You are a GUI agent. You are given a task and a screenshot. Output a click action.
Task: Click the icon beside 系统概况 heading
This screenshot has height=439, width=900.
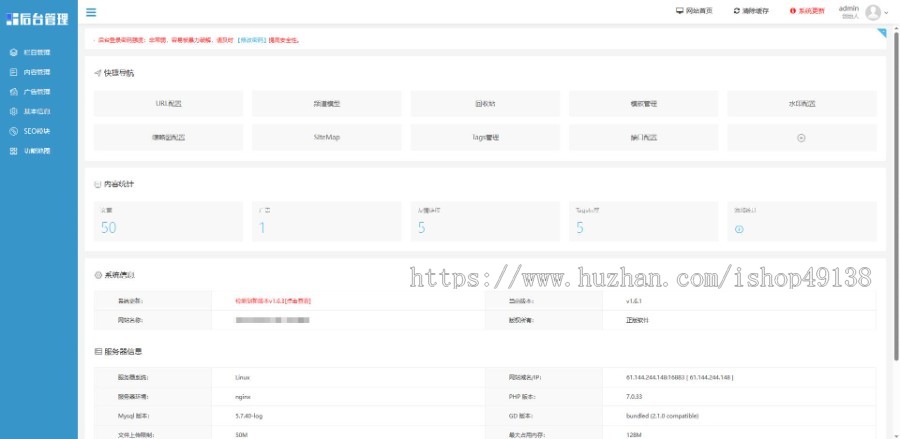pyautogui.click(x=98, y=275)
